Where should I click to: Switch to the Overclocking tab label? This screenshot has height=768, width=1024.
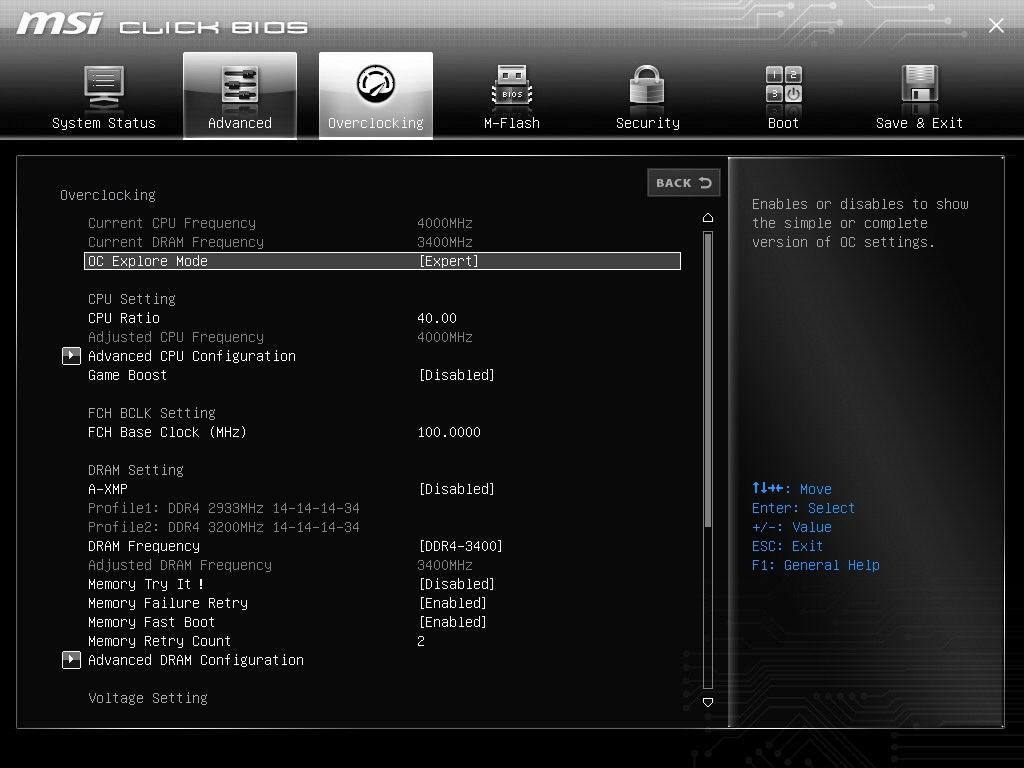[x=376, y=123]
